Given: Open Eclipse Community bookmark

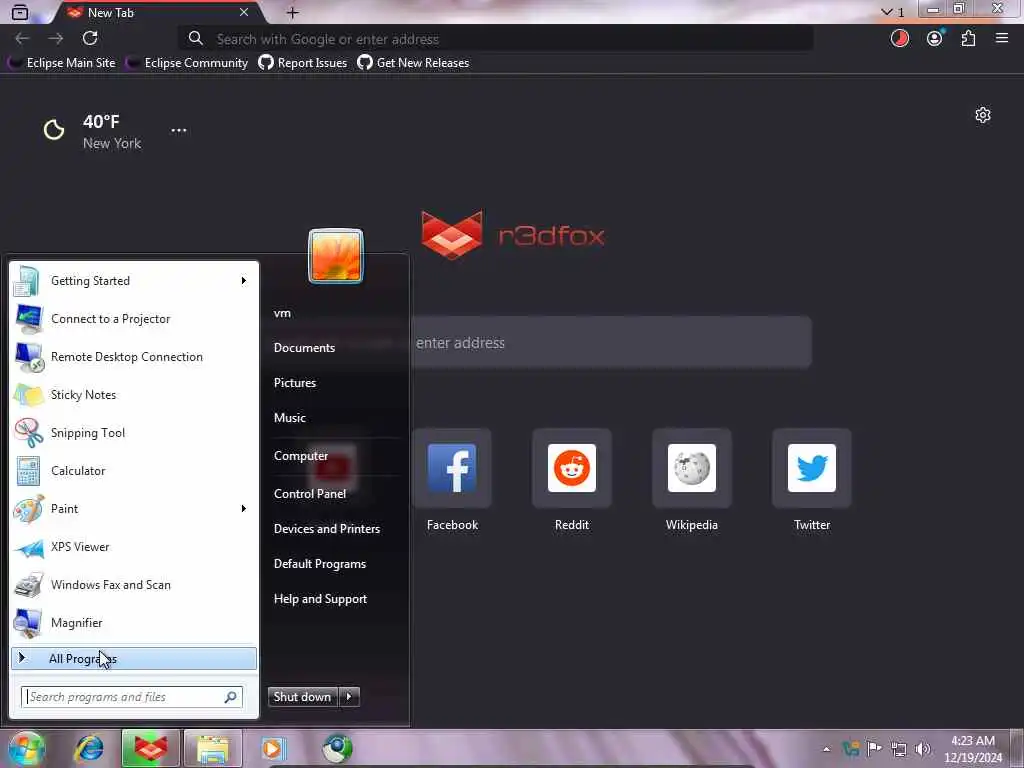Looking at the screenshot, I should 187,63.
